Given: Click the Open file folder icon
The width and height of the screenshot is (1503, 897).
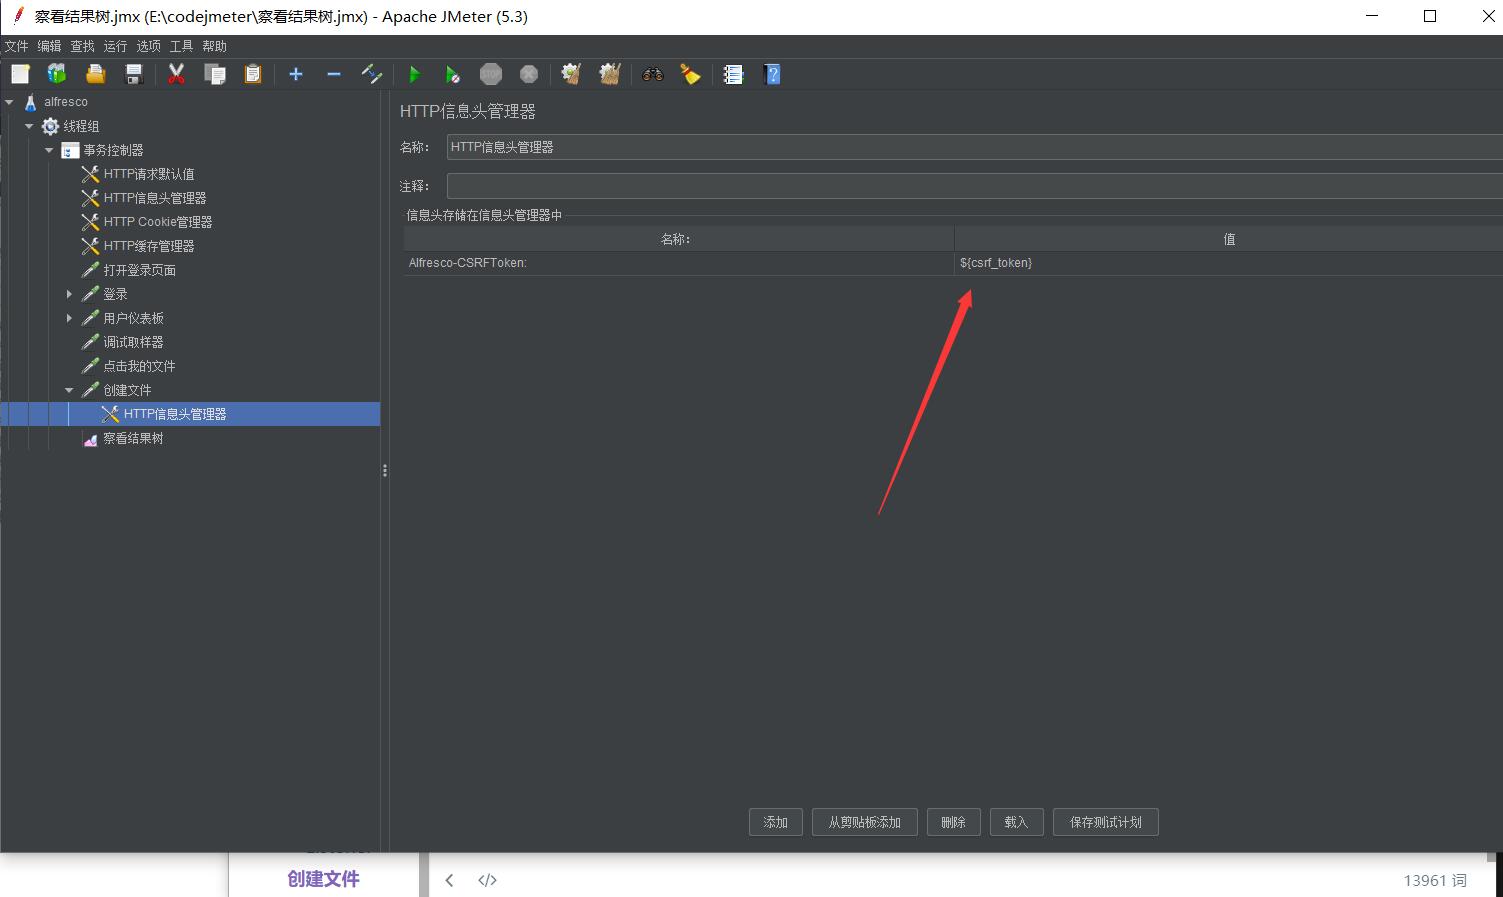Looking at the screenshot, I should (x=95, y=74).
